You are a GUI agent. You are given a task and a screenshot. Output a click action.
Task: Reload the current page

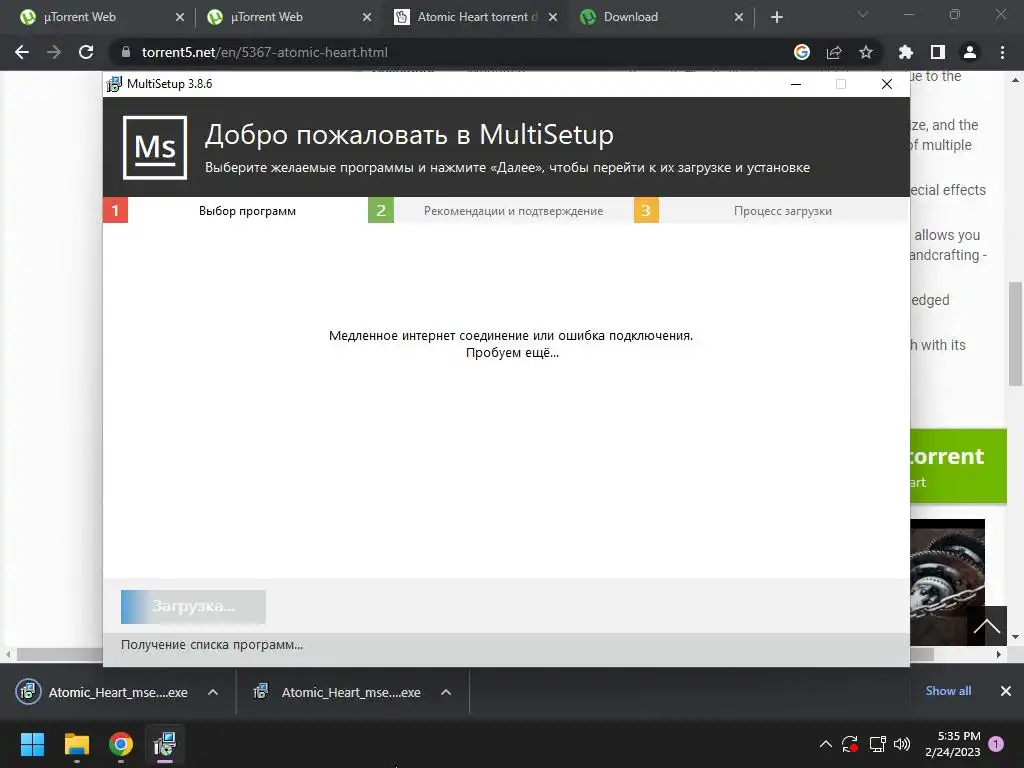coord(86,52)
